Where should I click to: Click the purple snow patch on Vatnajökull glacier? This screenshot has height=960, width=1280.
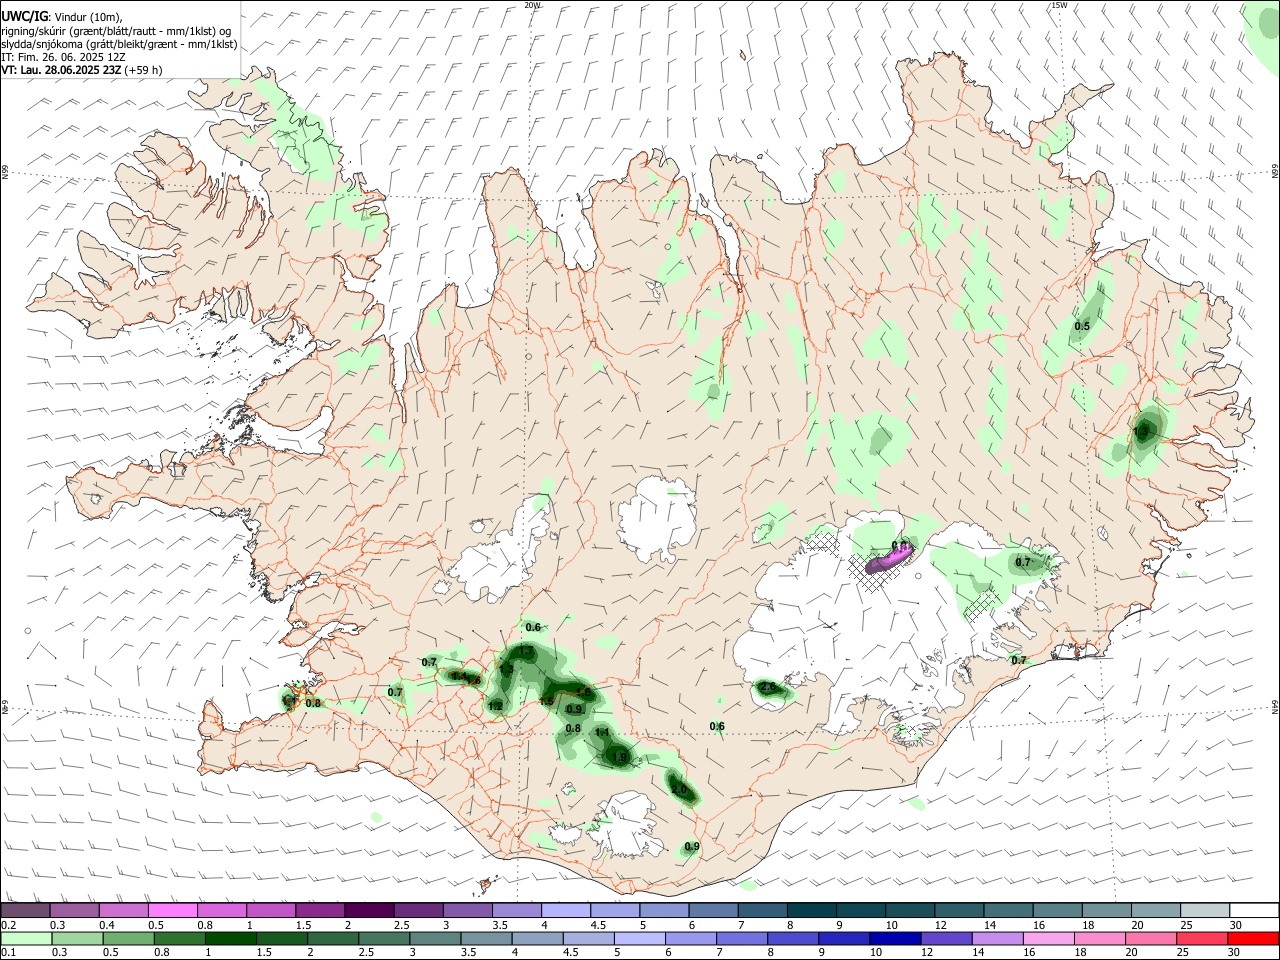[x=890, y=559]
